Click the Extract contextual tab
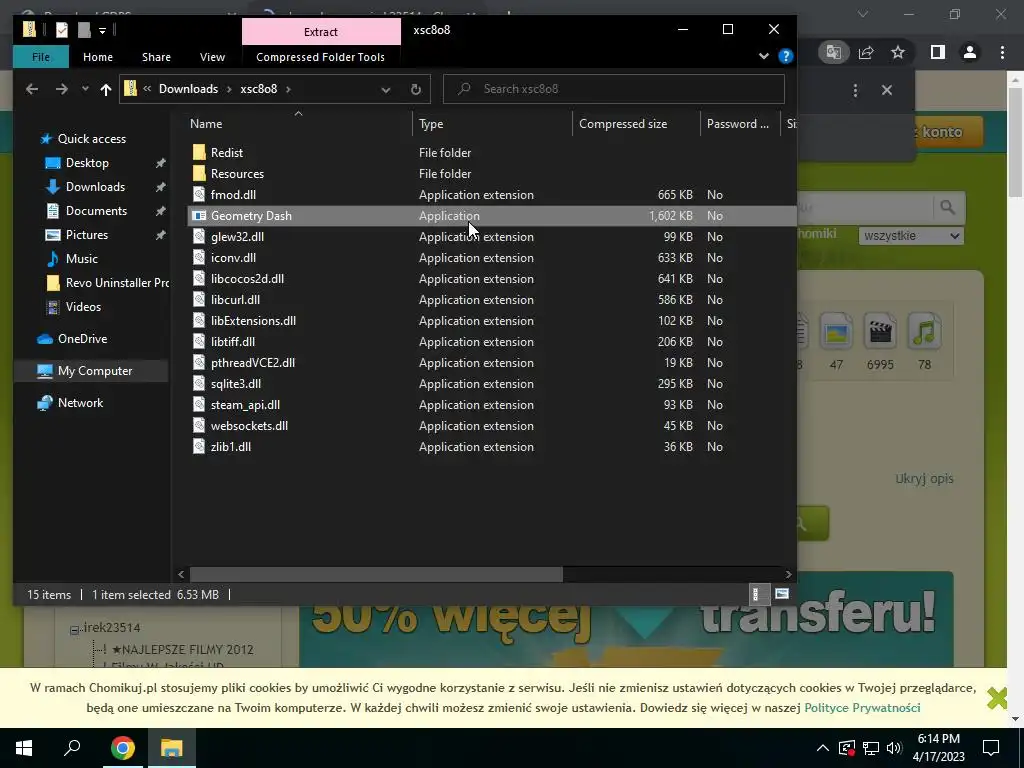 coord(321,31)
